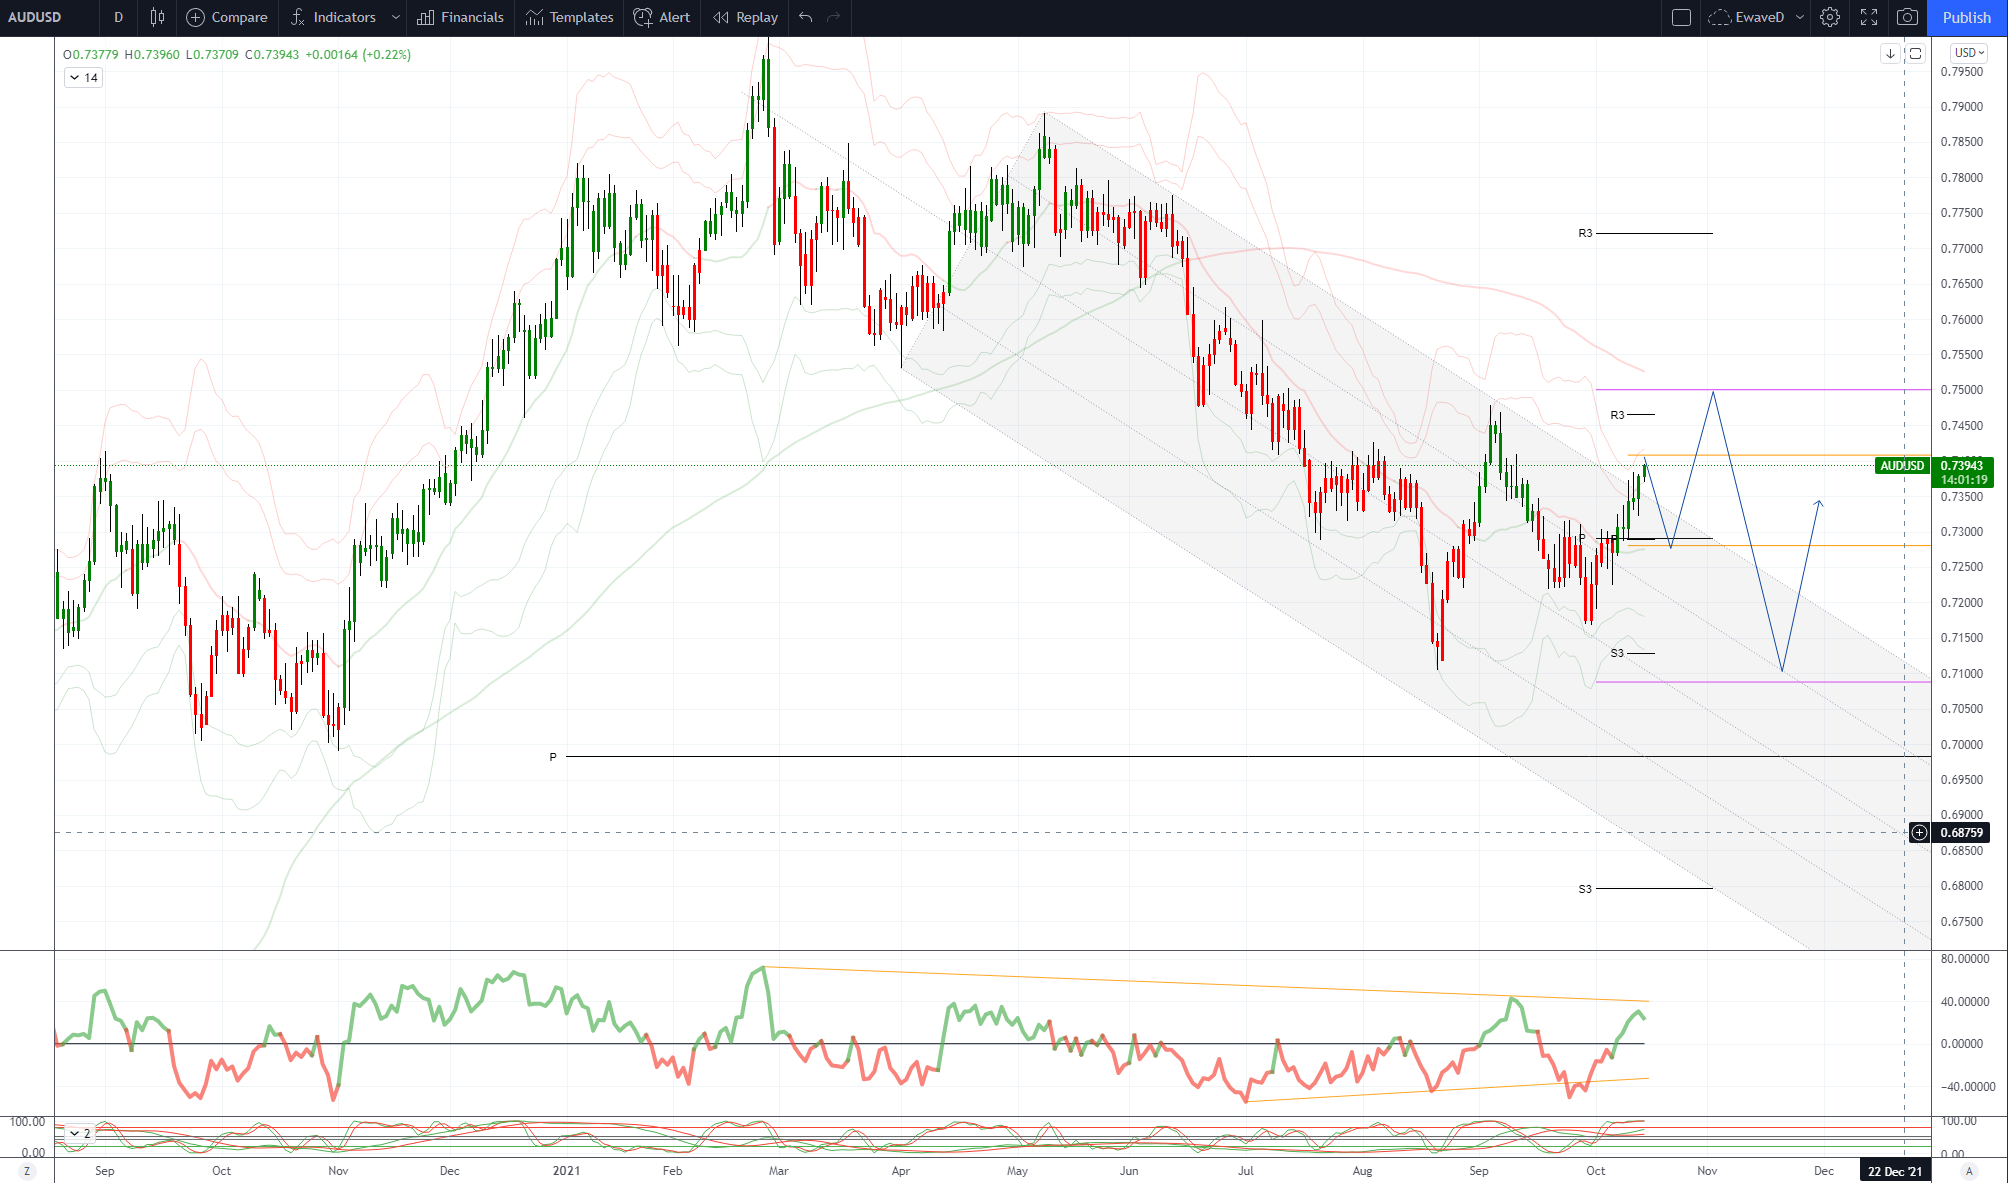Click the undo arrow icon
This screenshot has height=1183, width=2008.
(806, 17)
